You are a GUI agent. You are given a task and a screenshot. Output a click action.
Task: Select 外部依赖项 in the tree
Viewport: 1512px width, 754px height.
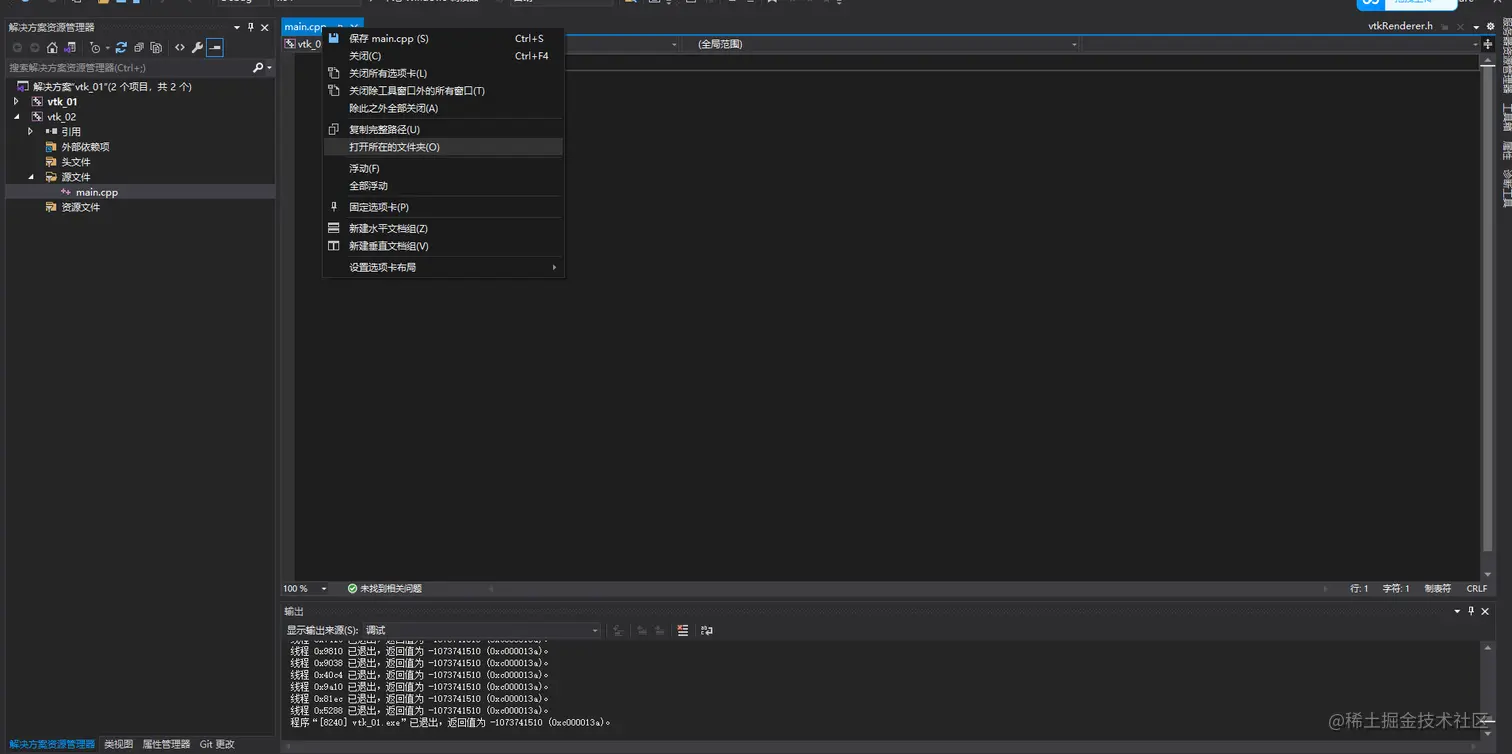pyautogui.click(x=85, y=147)
